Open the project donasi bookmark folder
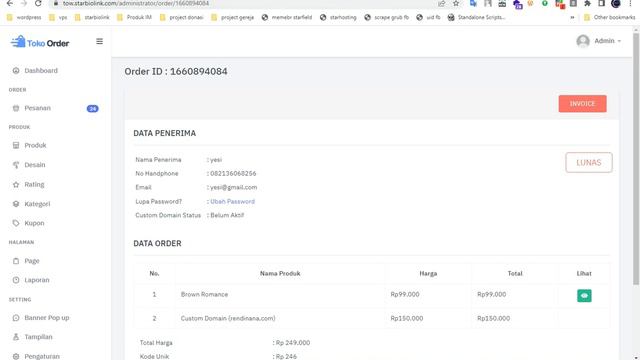The height and width of the screenshot is (360, 640). click(182, 18)
